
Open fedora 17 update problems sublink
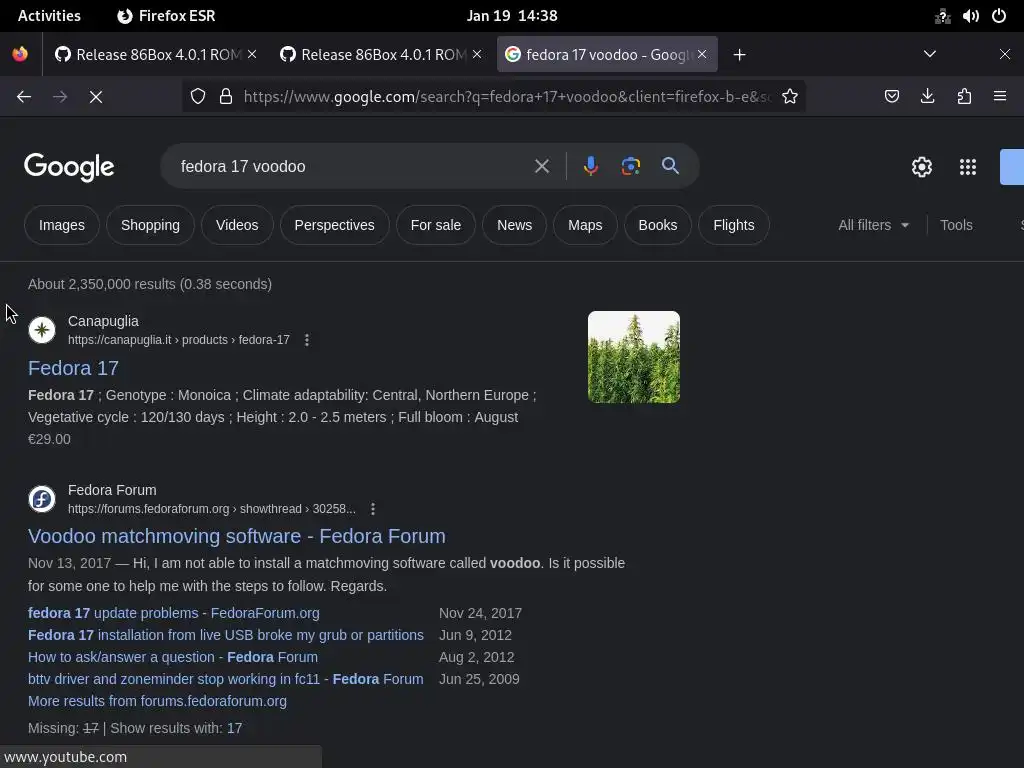click(174, 613)
